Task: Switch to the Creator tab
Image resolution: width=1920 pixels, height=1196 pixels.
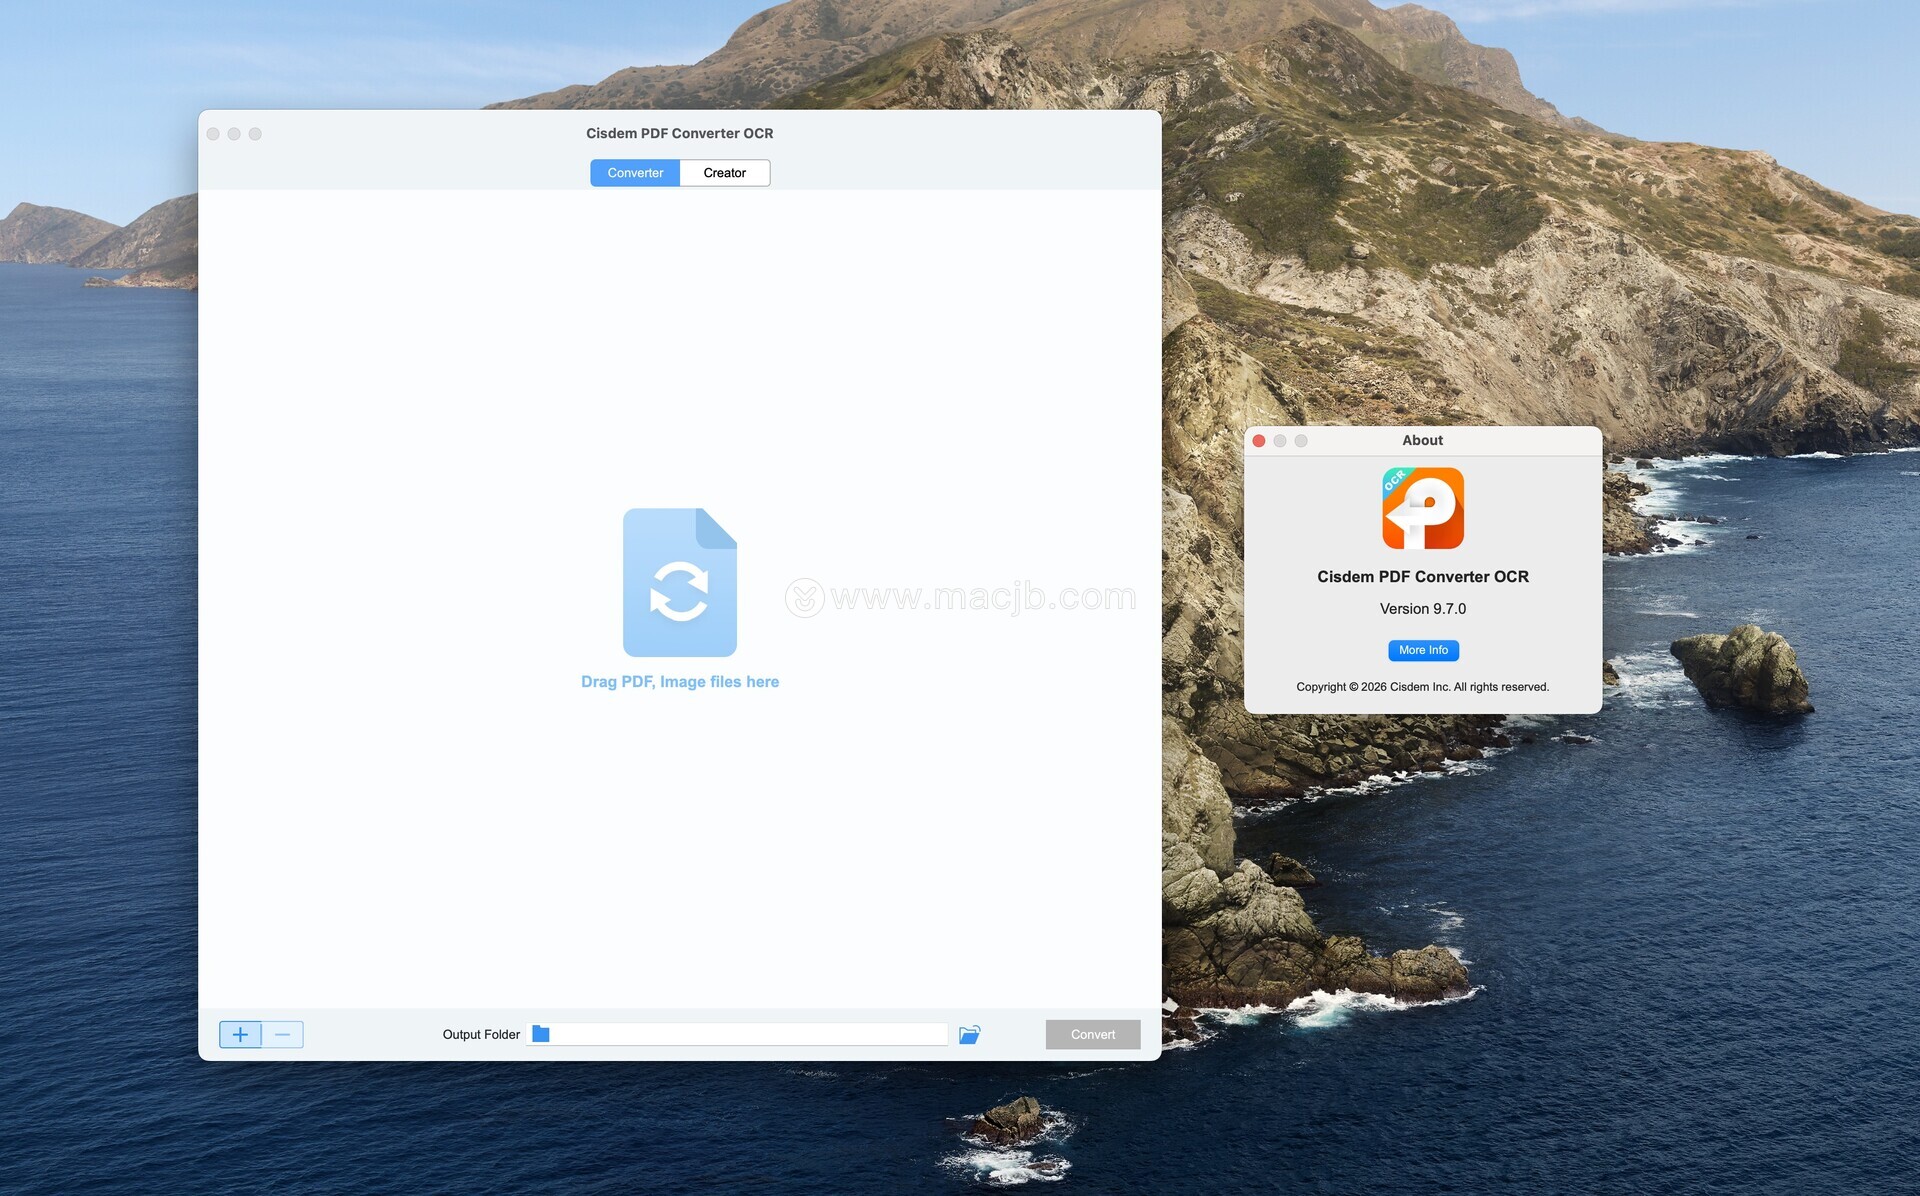Action: click(x=724, y=173)
